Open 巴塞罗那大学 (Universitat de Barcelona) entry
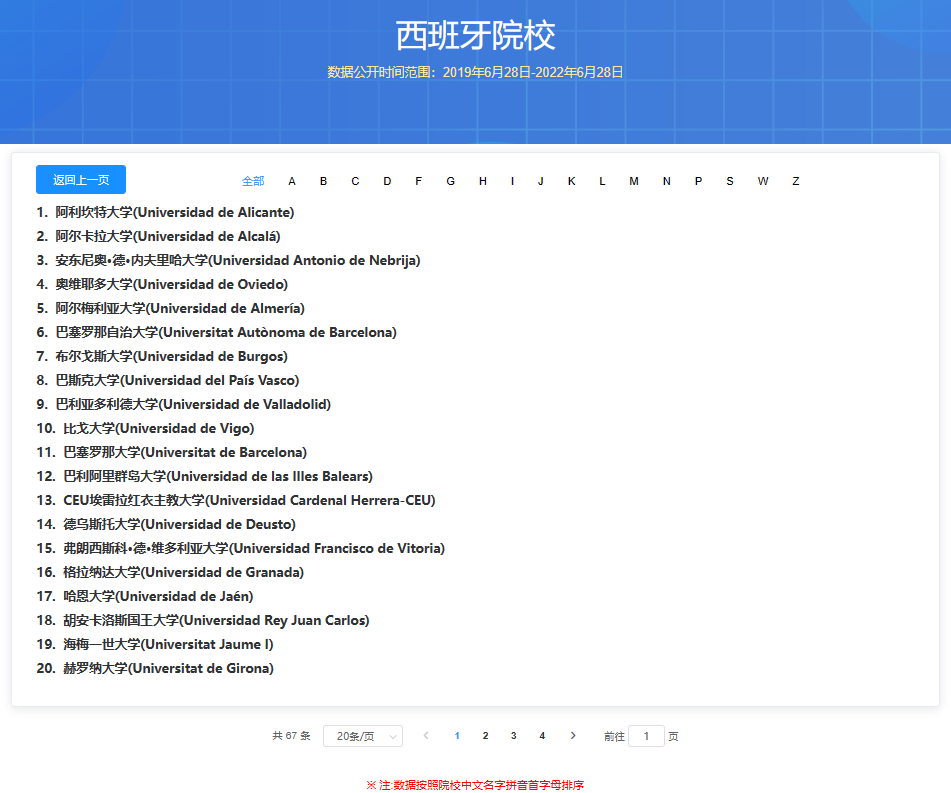Image resolution: width=951 pixels, height=793 pixels. click(172, 452)
